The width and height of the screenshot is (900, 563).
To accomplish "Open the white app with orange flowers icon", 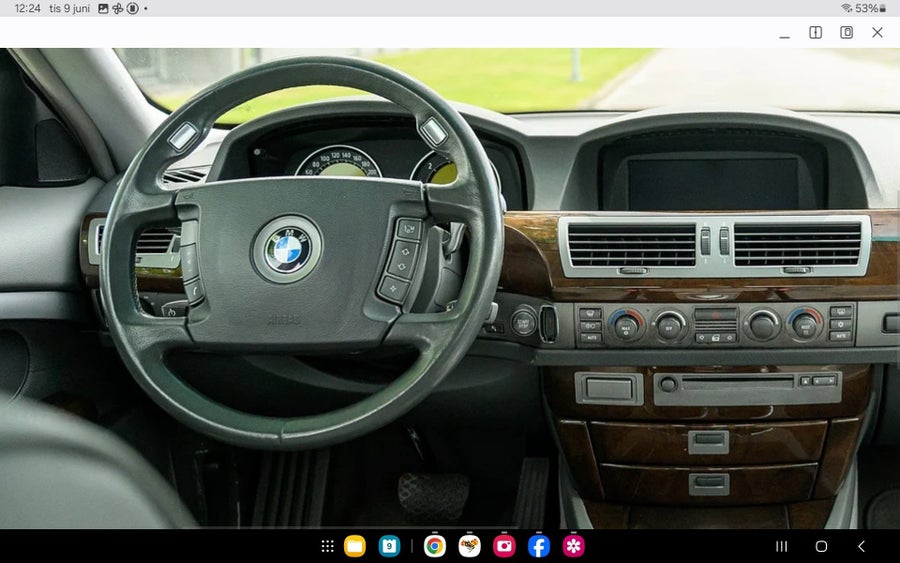I will tap(470, 546).
